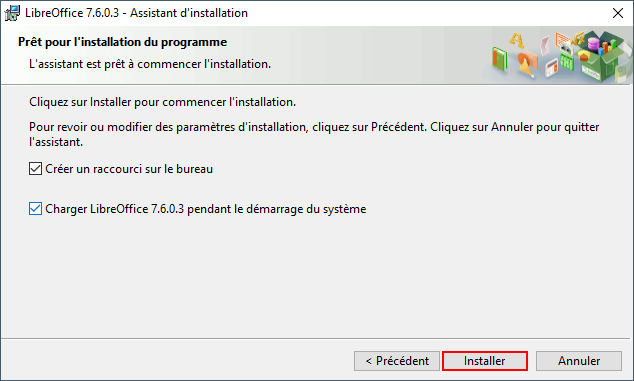Screen dimensions: 634x381
Task: Click the orange shapes and yellow triangle icon
Action: pos(528,64)
